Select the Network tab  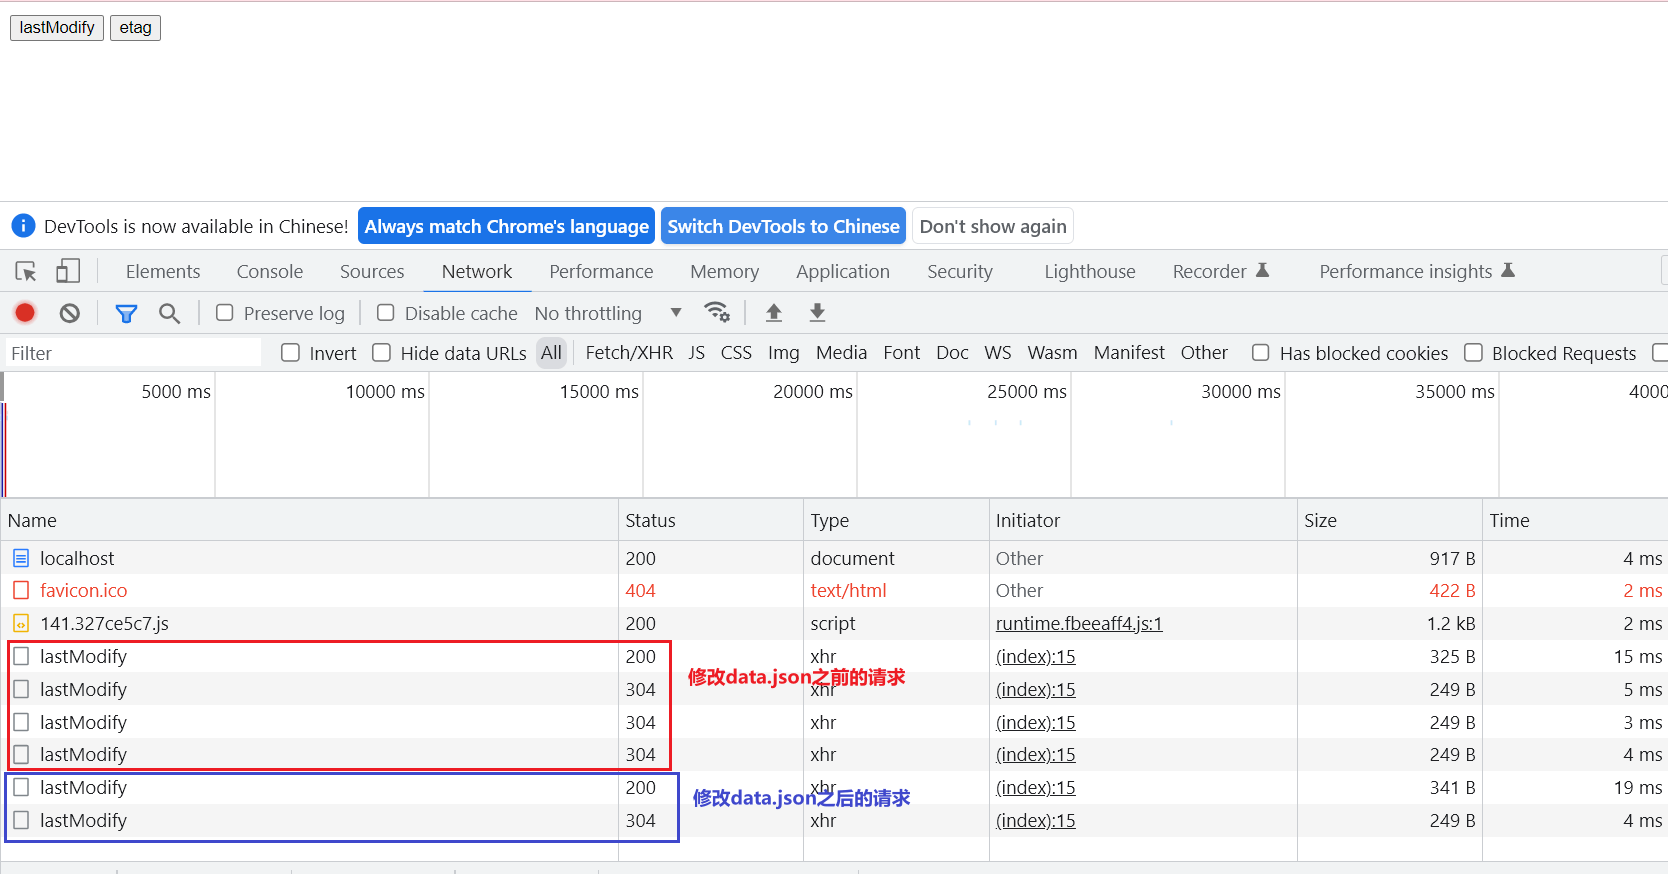tap(477, 271)
